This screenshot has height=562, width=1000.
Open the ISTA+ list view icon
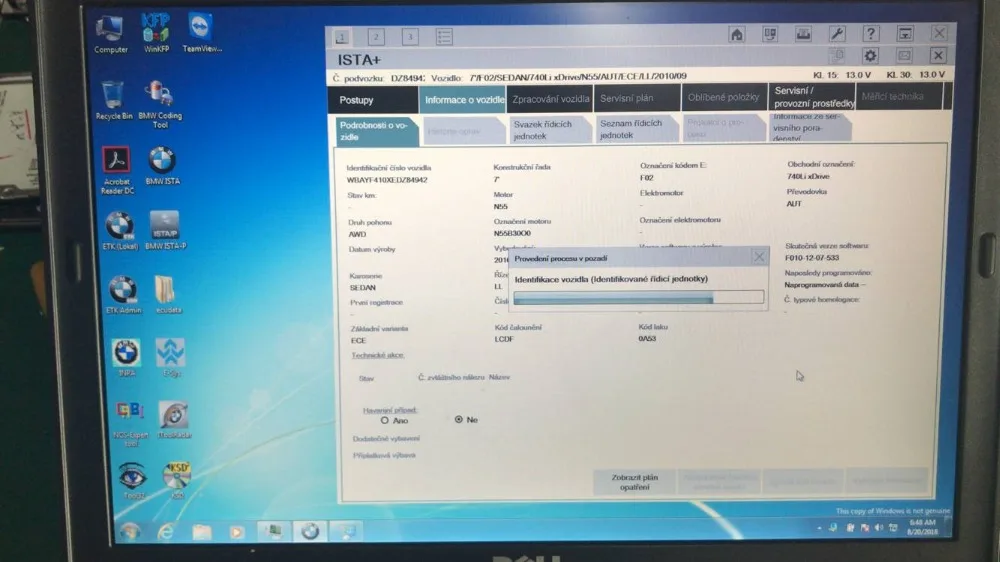[444, 36]
